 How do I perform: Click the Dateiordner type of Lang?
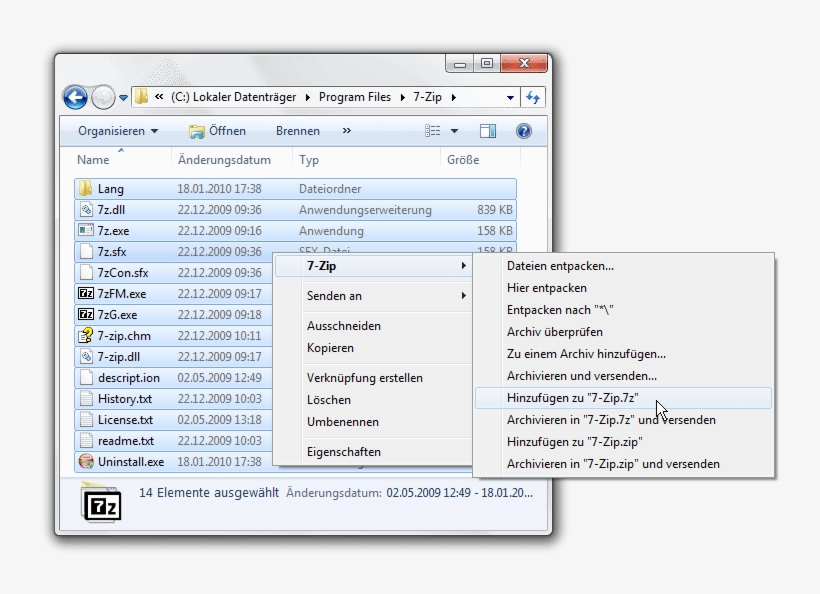[330, 189]
